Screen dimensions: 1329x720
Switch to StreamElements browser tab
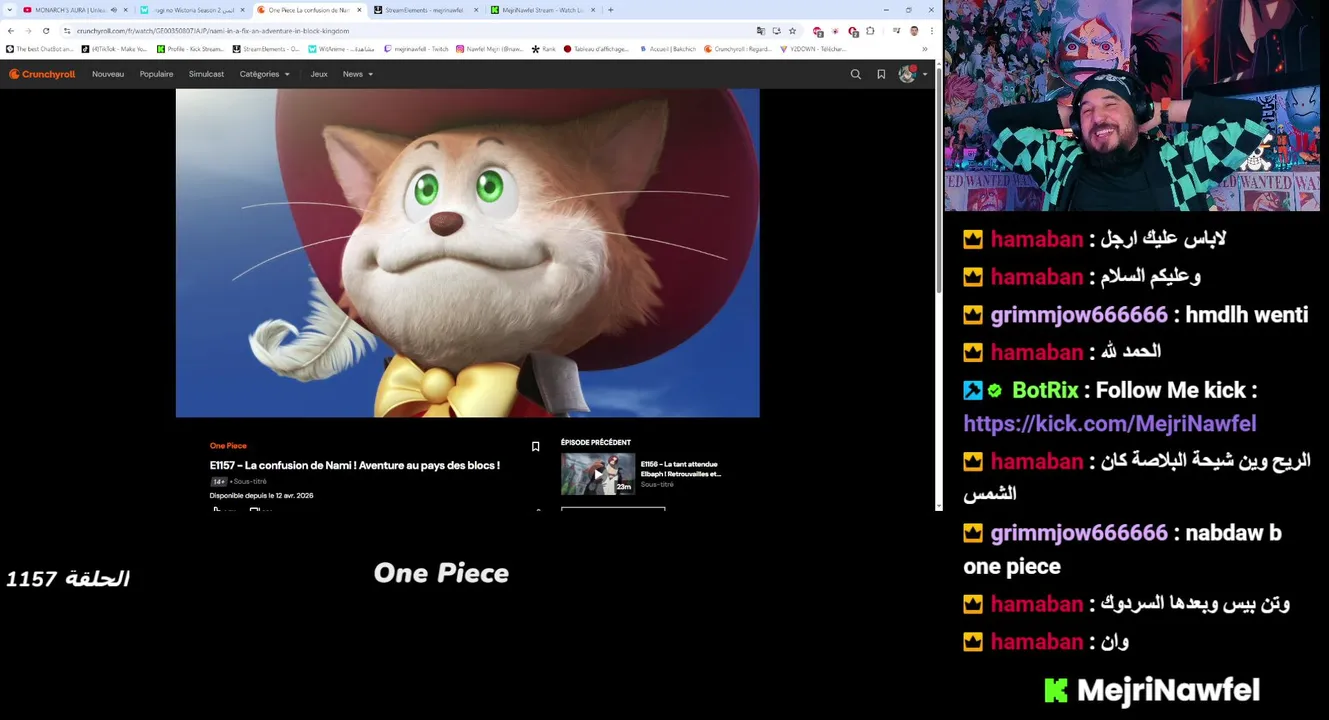point(424,10)
